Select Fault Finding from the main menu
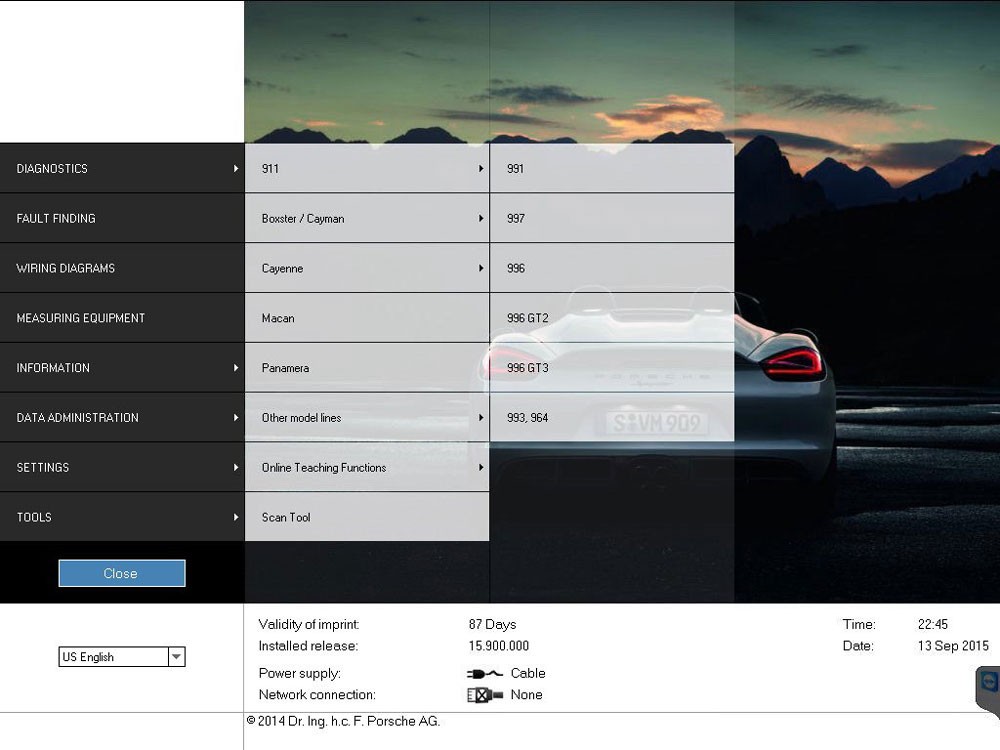 coord(122,219)
